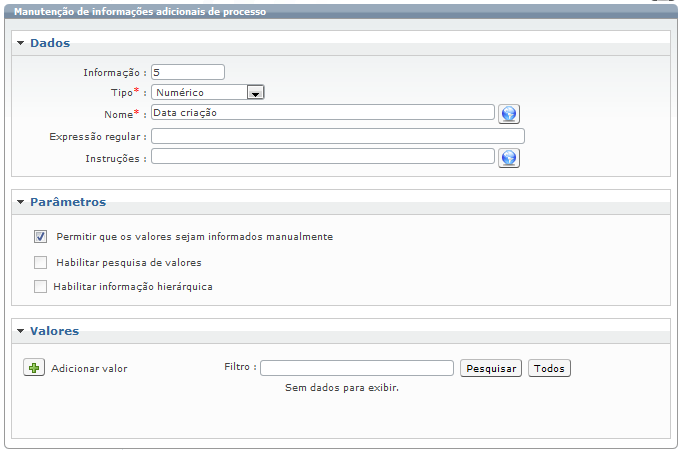This screenshot has height=453, width=682.
Task: Click into the Instruções text field
Action: coord(323,156)
